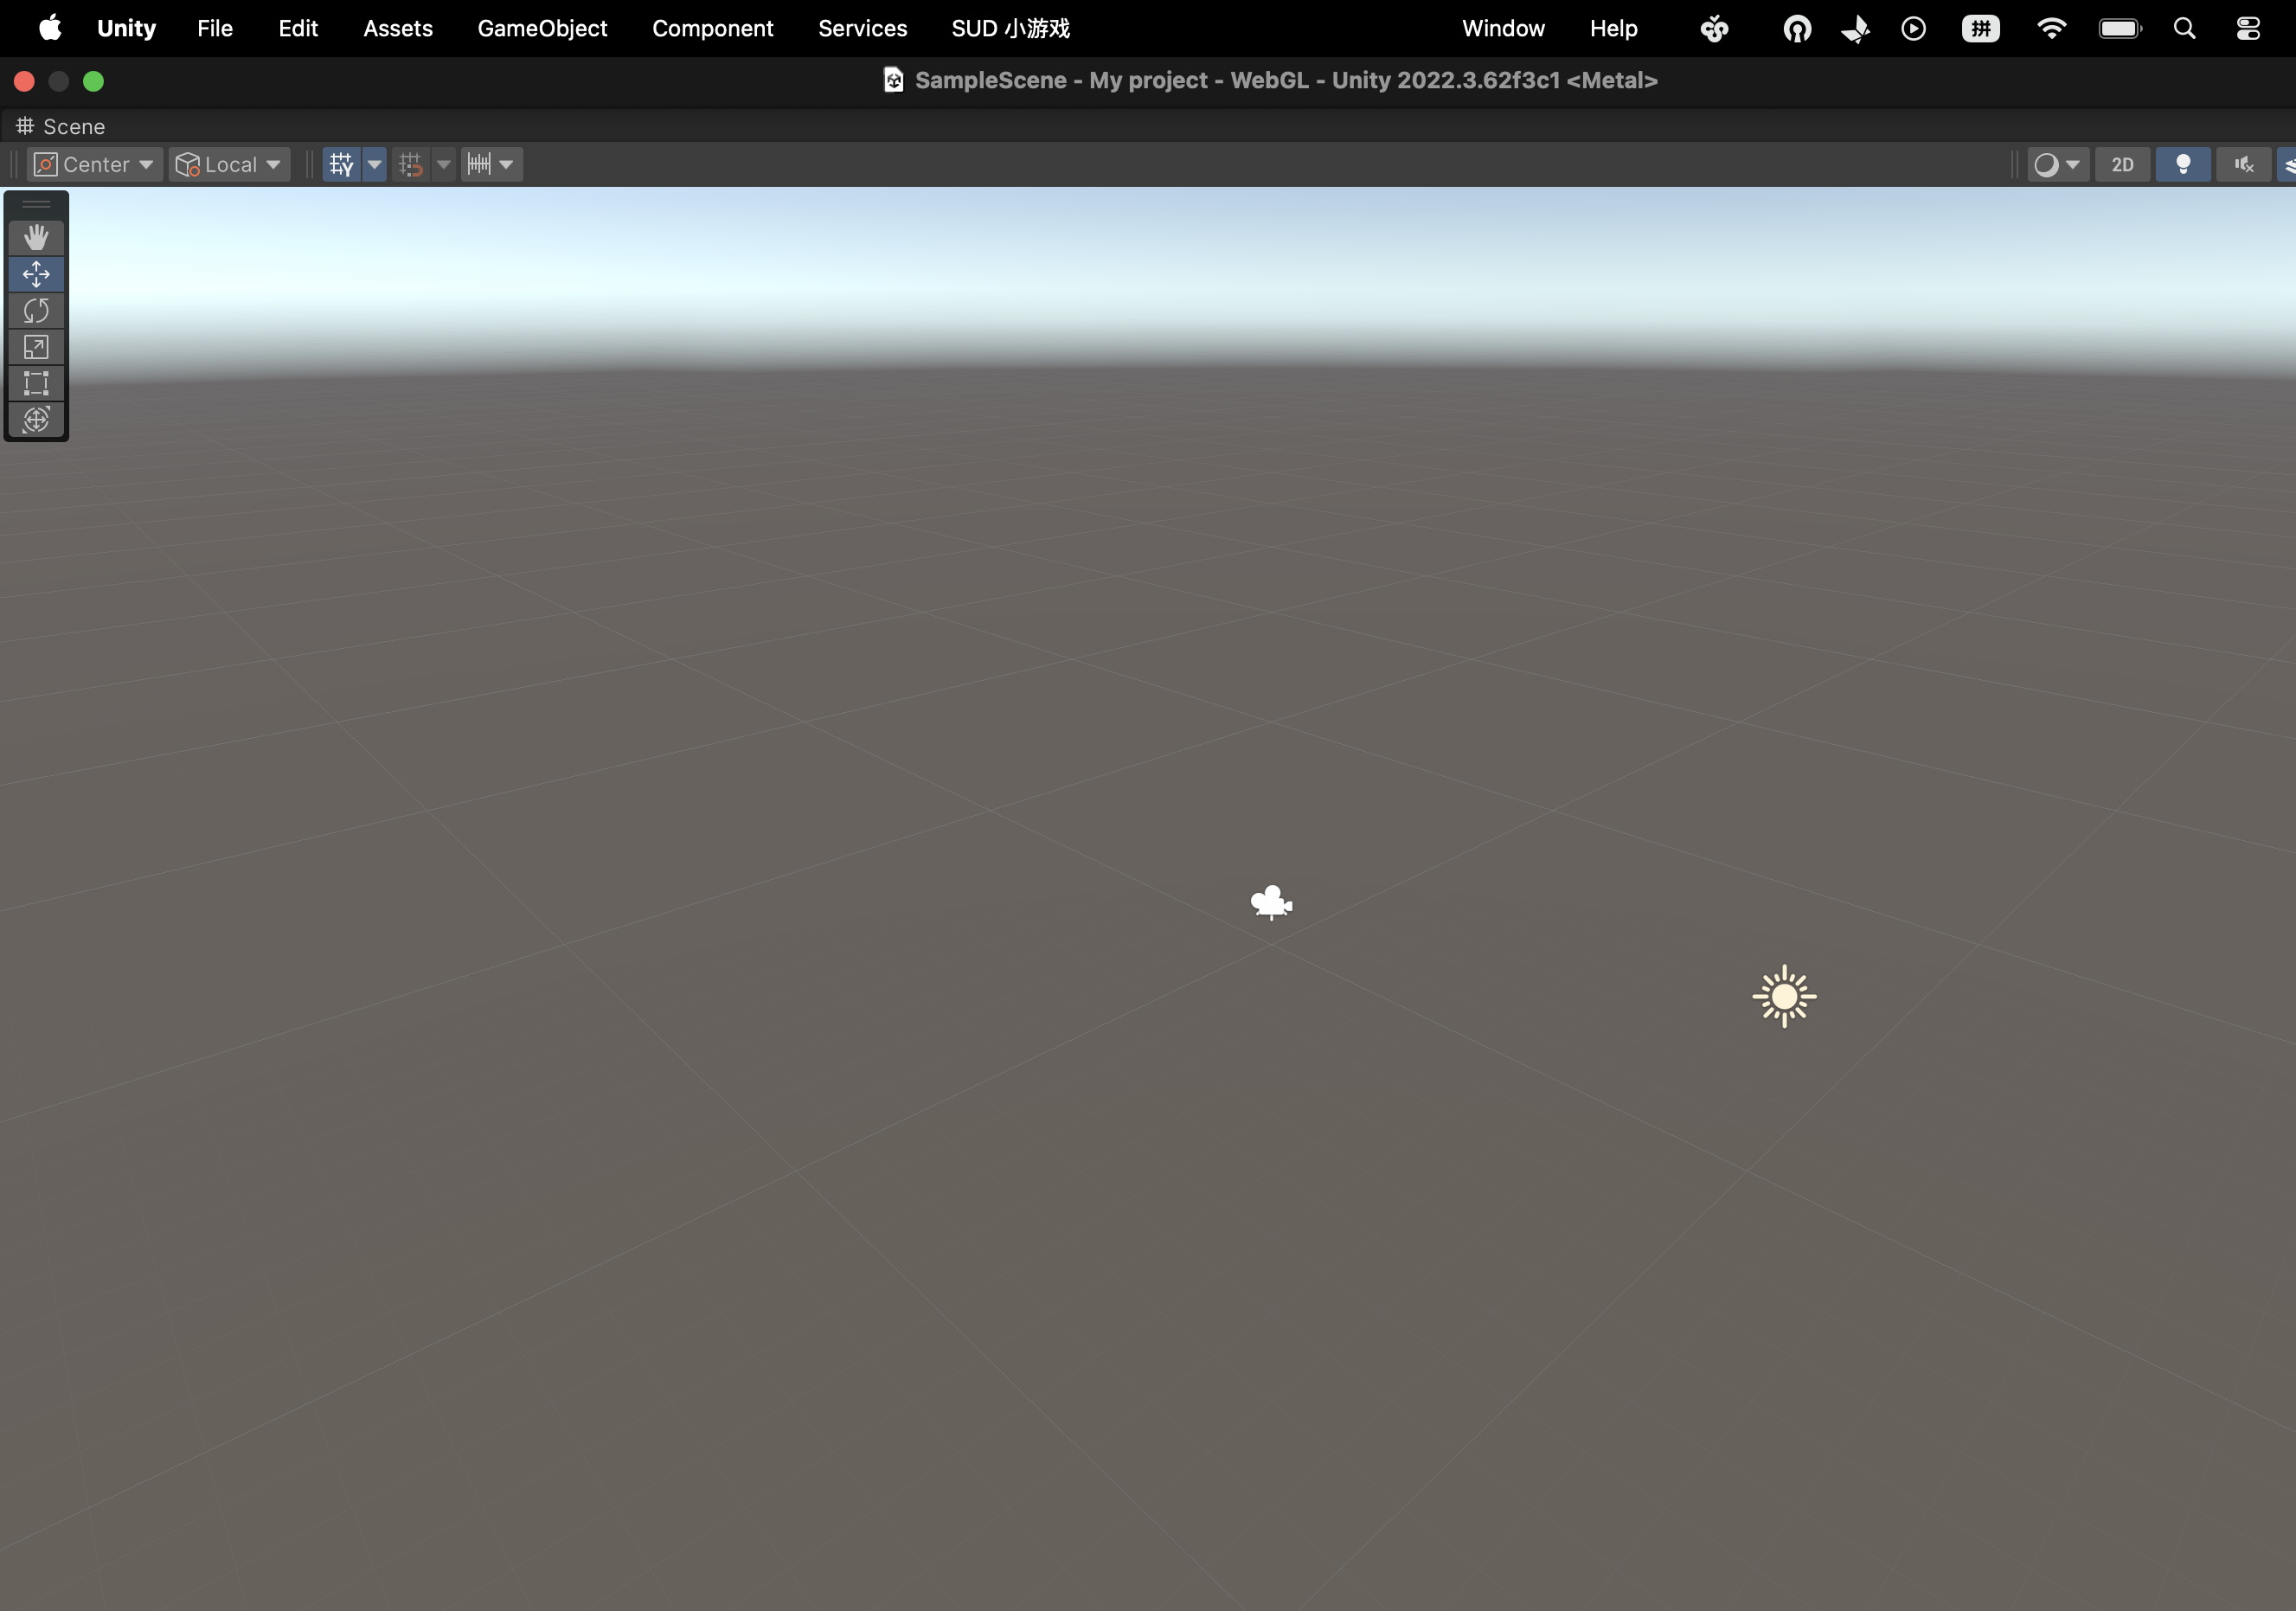Click the Directional Light sun gizmo
Screen dimensions: 2296x1611
(x=1784, y=996)
